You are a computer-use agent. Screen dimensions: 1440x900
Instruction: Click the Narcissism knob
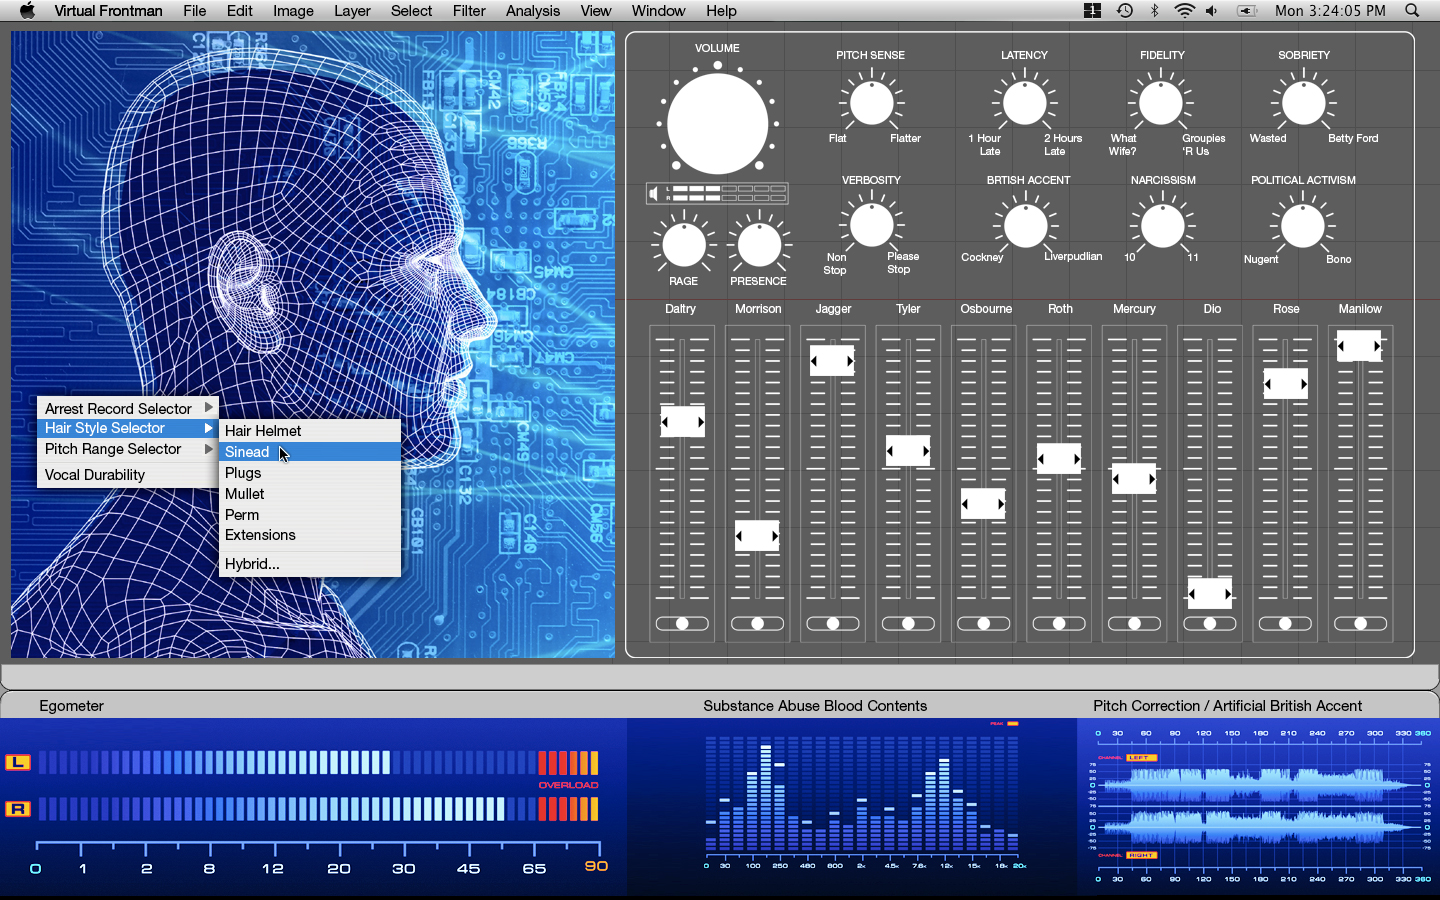click(1162, 227)
